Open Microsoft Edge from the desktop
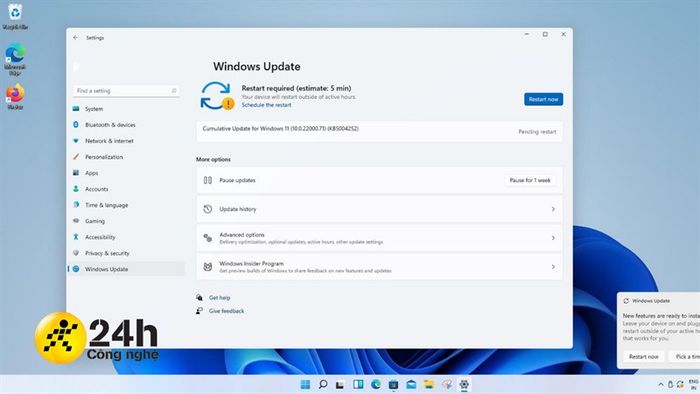700x394 pixels. pos(15,59)
